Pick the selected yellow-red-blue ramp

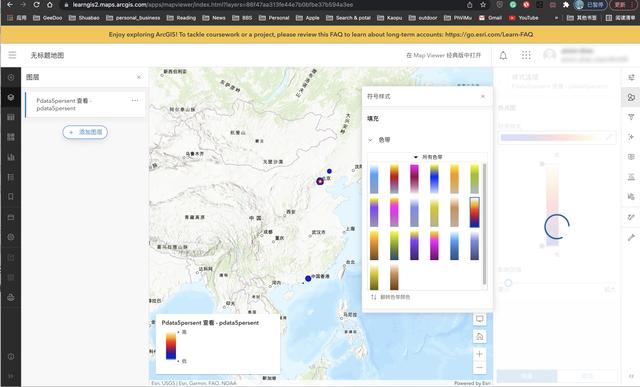[474, 212]
